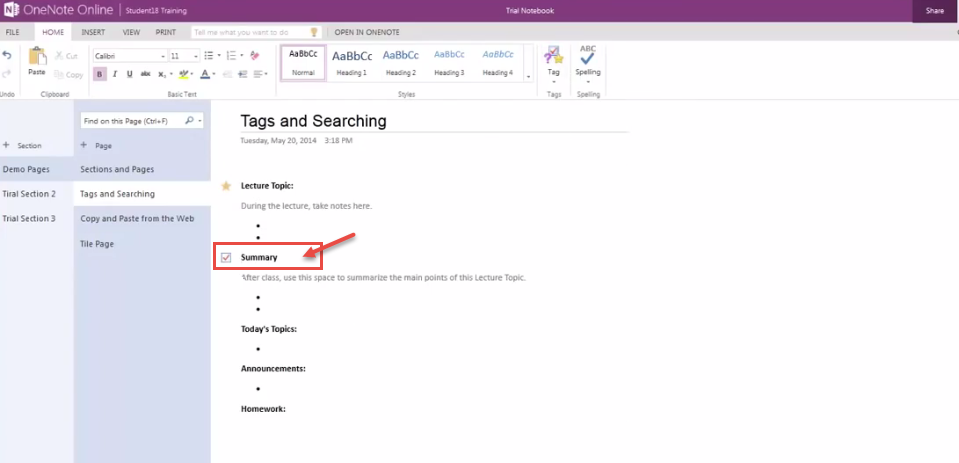Click the Paste clipboard icon
The height and width of the screenshot is (463, 959).
37,56
